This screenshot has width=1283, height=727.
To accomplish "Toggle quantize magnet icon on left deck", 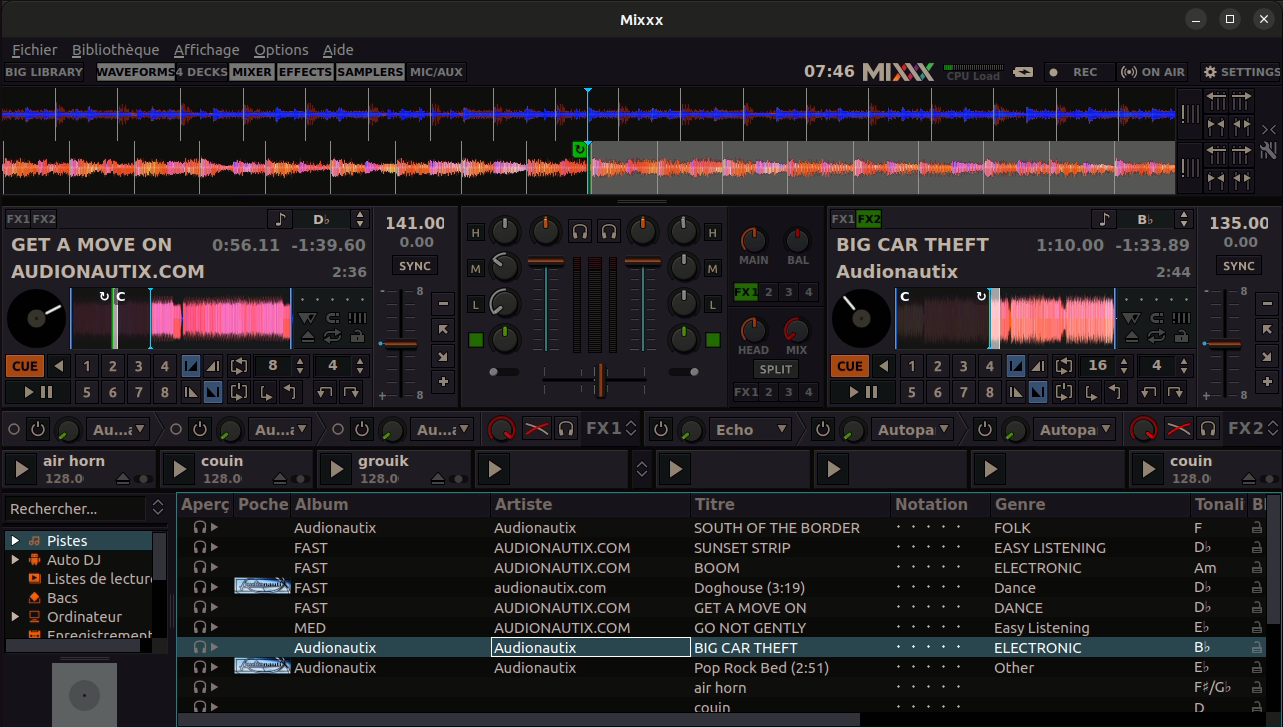I will coord(333,317).
